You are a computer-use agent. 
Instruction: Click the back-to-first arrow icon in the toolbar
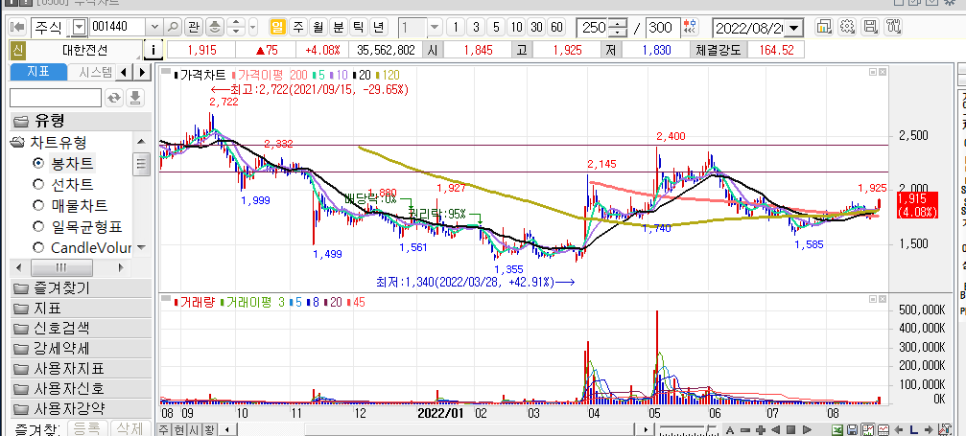pyautogui.click(x=18, y=27)
